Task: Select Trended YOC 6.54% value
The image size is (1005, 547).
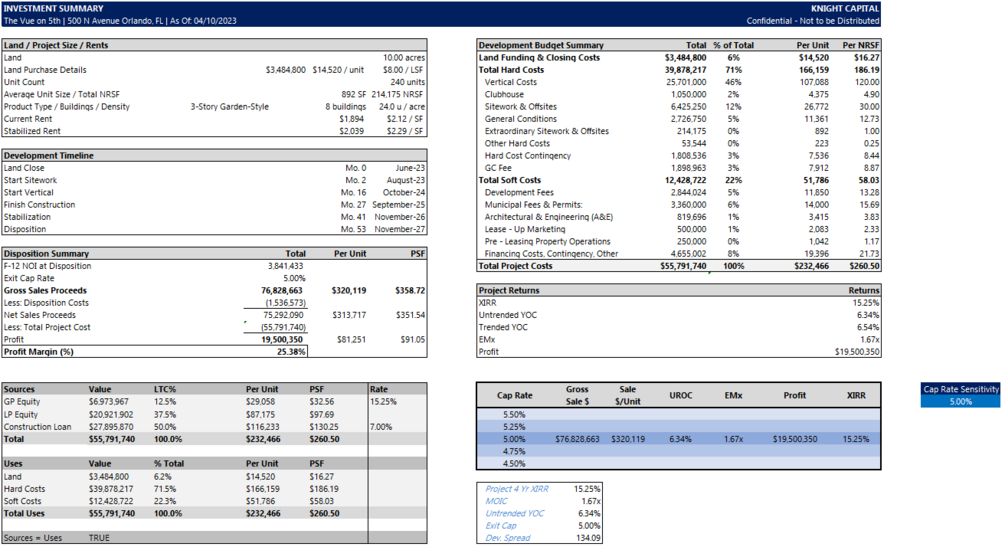Action: click(868, 327)
